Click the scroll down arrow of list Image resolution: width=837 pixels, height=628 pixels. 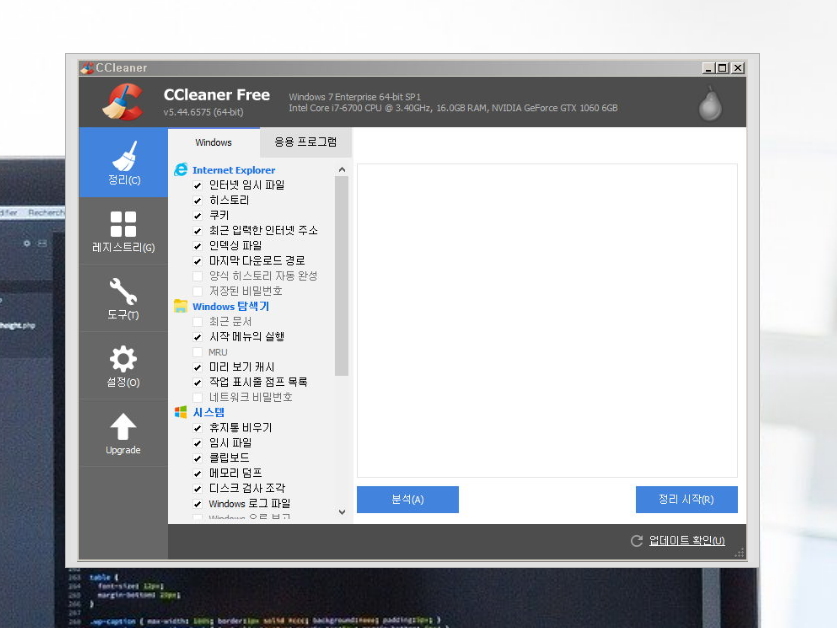coord(342,512)
